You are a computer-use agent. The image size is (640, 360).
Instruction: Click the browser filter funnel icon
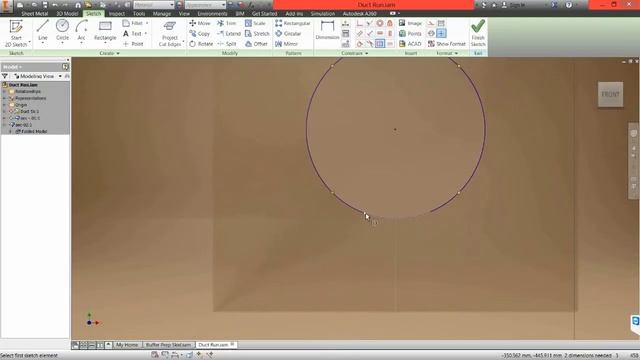(5, 76)
